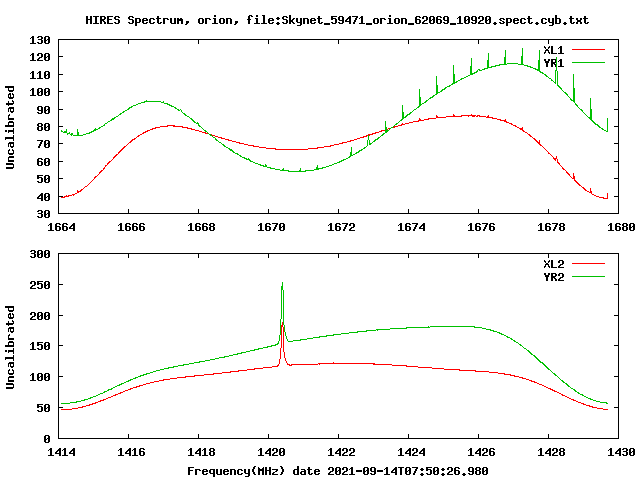Screen dimensions: 640x480
Task: Click the 0 y-axis tick label
Action: (x=47, y=439)
